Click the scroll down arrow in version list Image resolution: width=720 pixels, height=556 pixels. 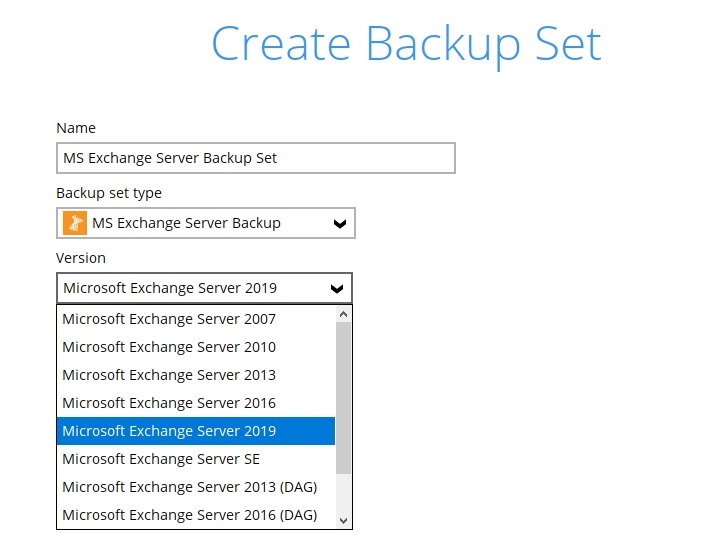coord(344,520)
